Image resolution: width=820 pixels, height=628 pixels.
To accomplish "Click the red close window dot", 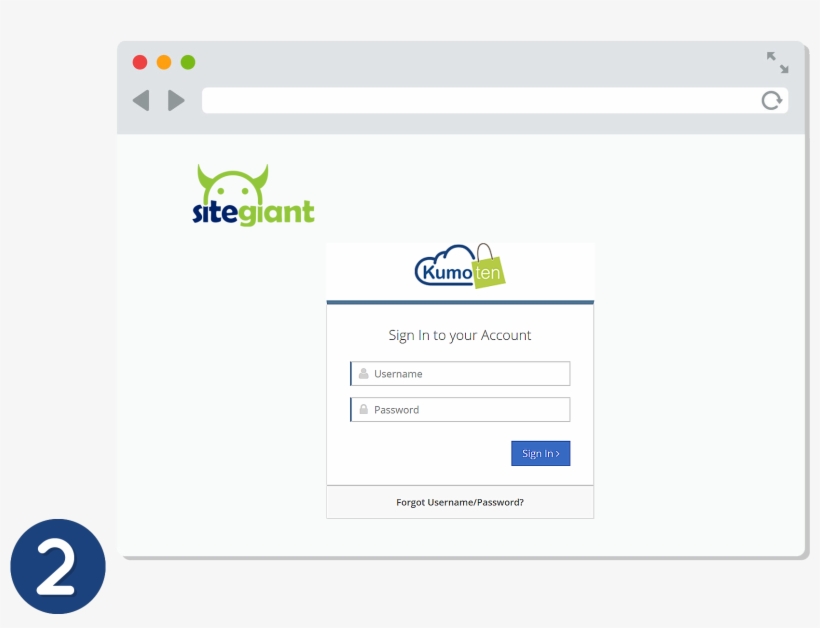I will point(140,62).
